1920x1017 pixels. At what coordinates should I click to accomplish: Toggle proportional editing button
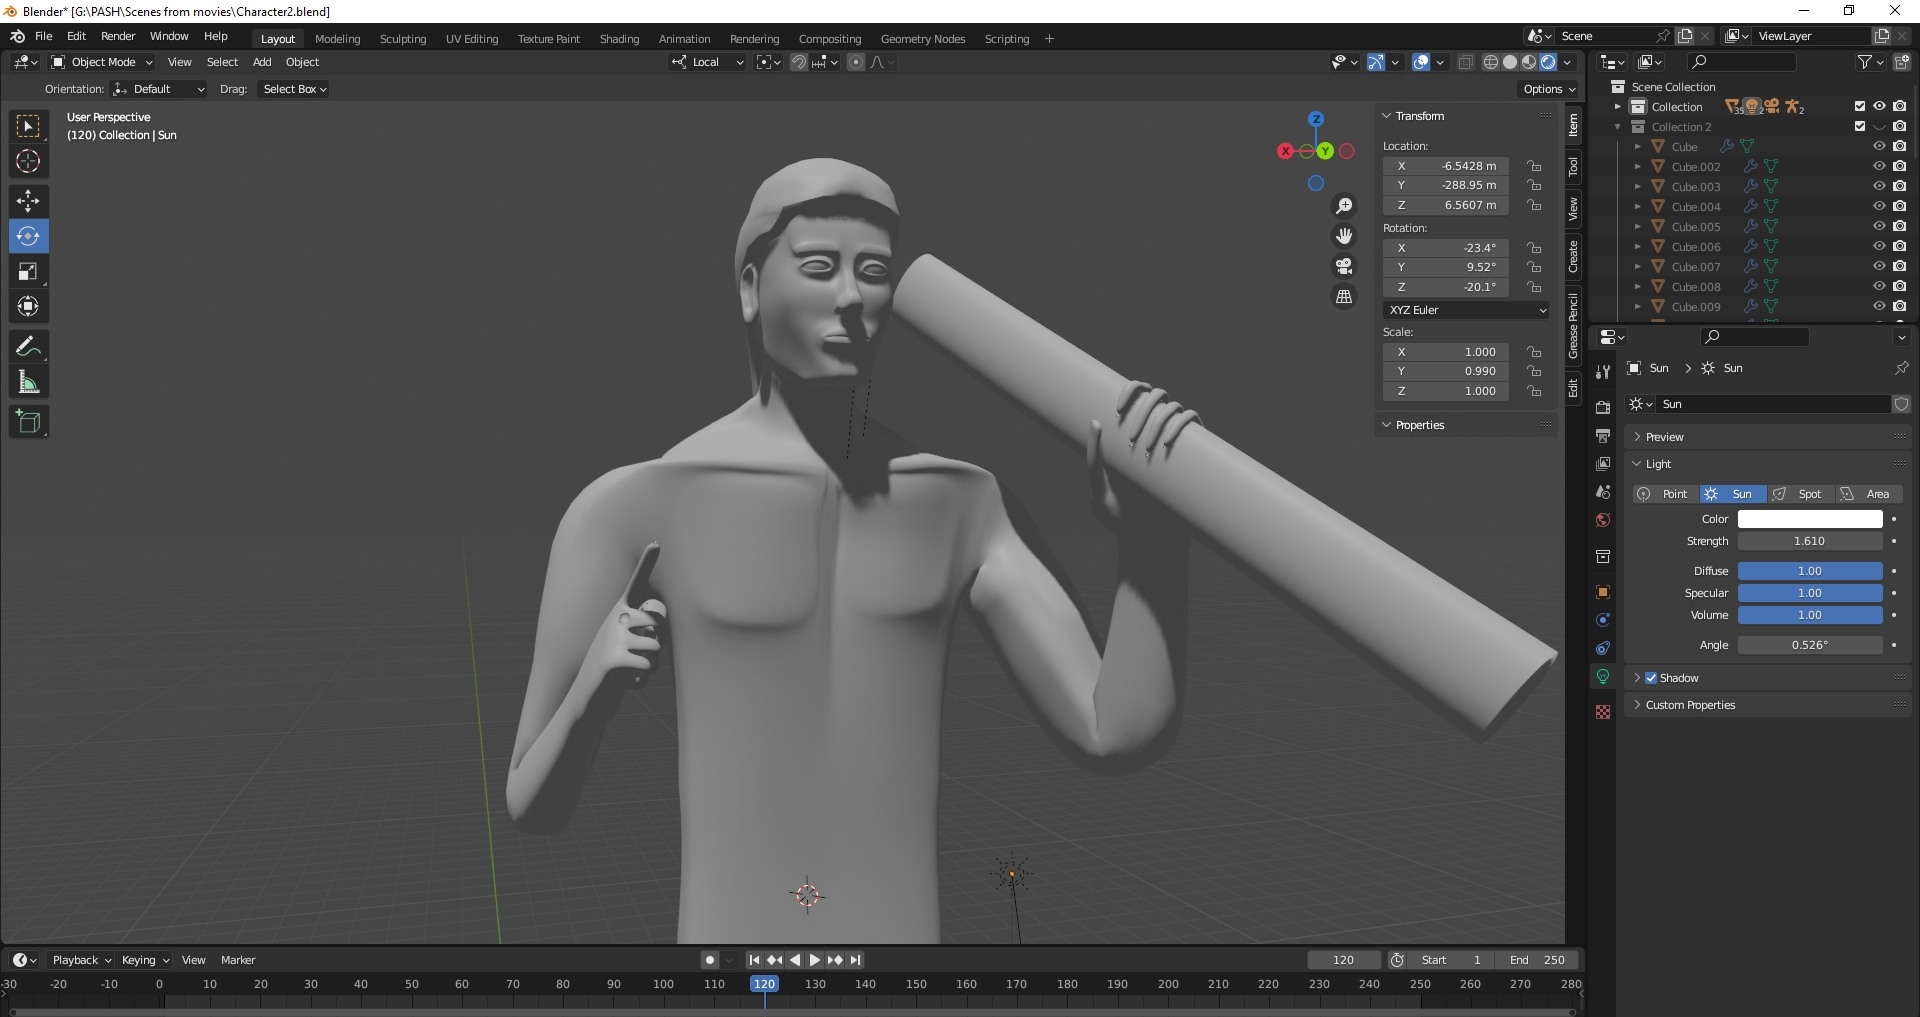point(856,62)
